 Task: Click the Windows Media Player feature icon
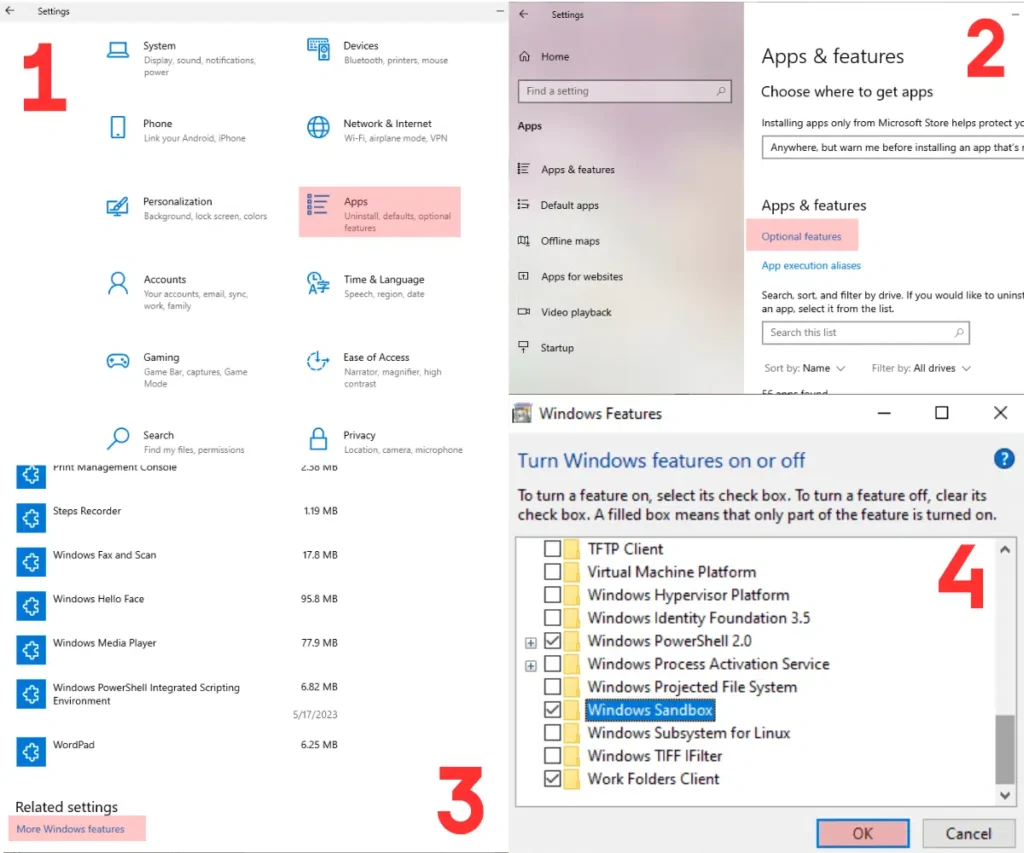[31, 651]
